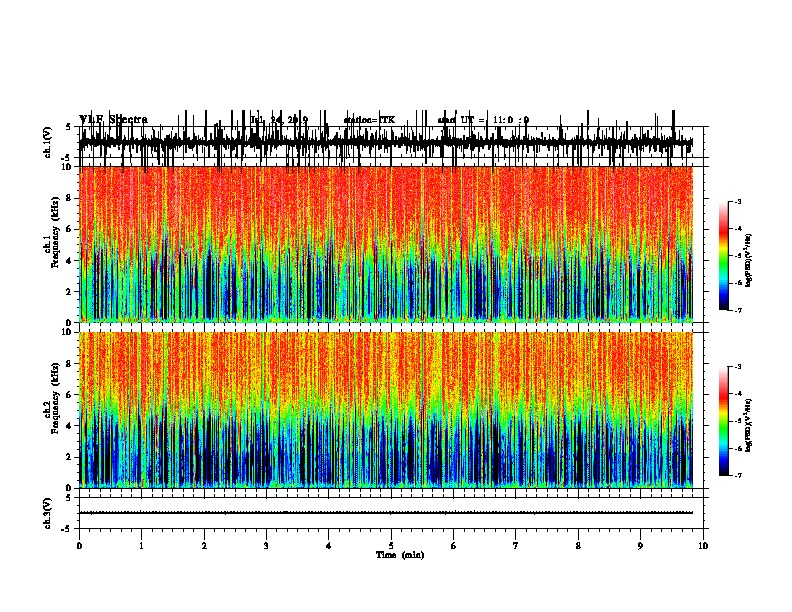792x612 pixels.
Task: Click time axis tick label "8"
Action: click(578, 546)
